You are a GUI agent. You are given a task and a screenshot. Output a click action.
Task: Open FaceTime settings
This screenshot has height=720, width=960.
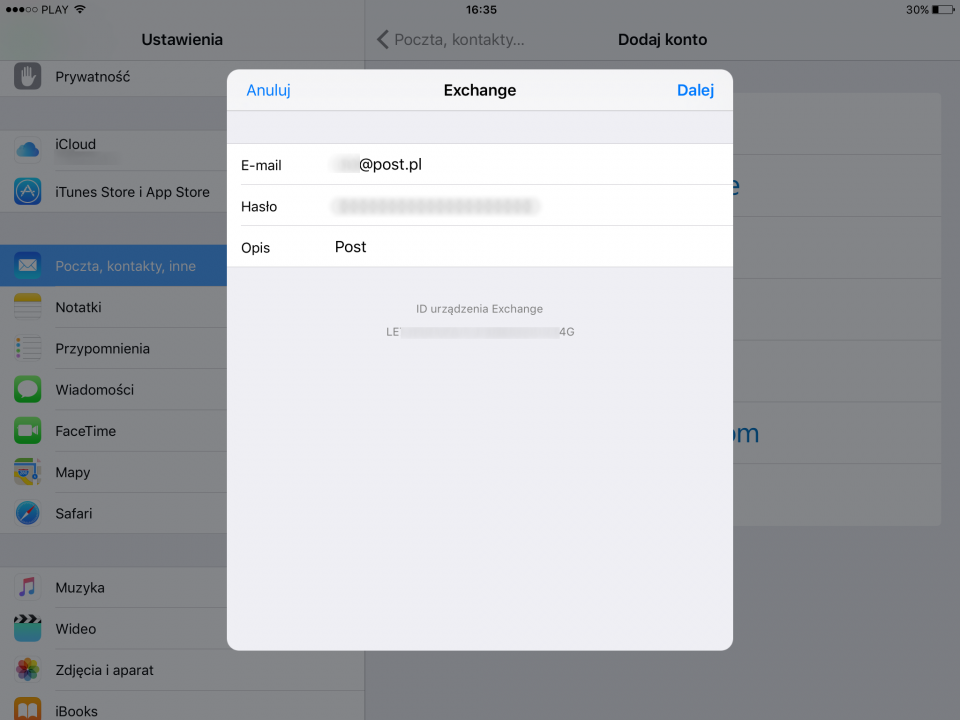coord(113,430)
